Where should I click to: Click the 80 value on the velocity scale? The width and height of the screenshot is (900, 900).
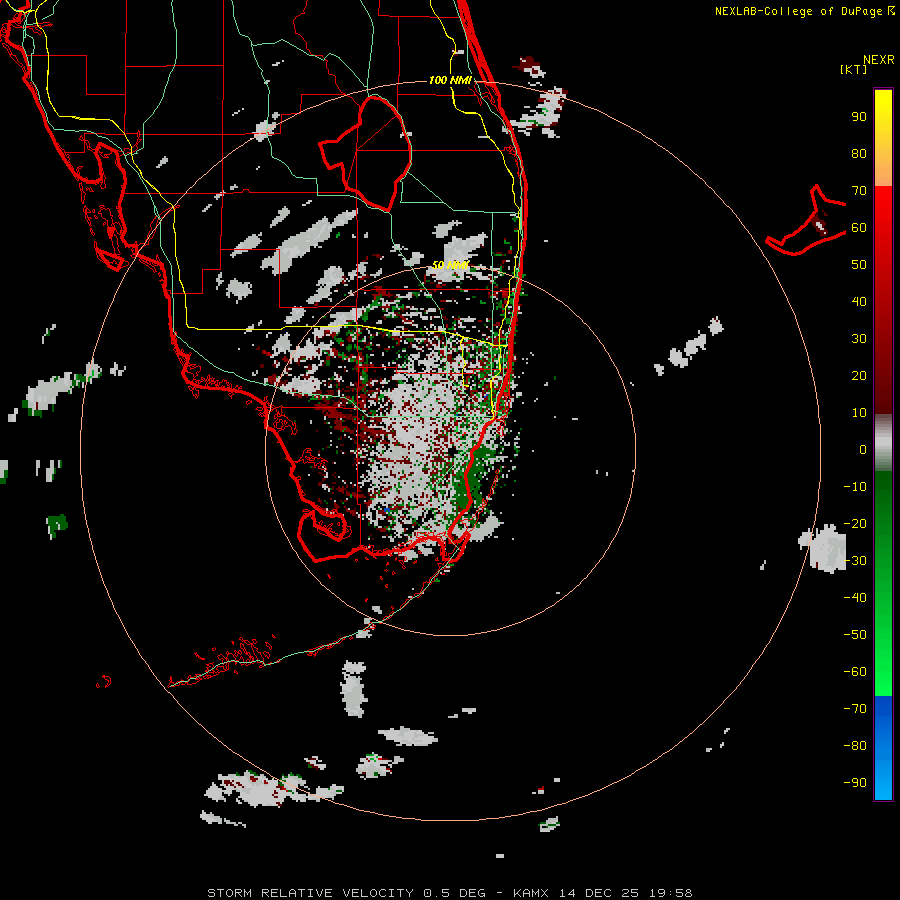point(859,153)
